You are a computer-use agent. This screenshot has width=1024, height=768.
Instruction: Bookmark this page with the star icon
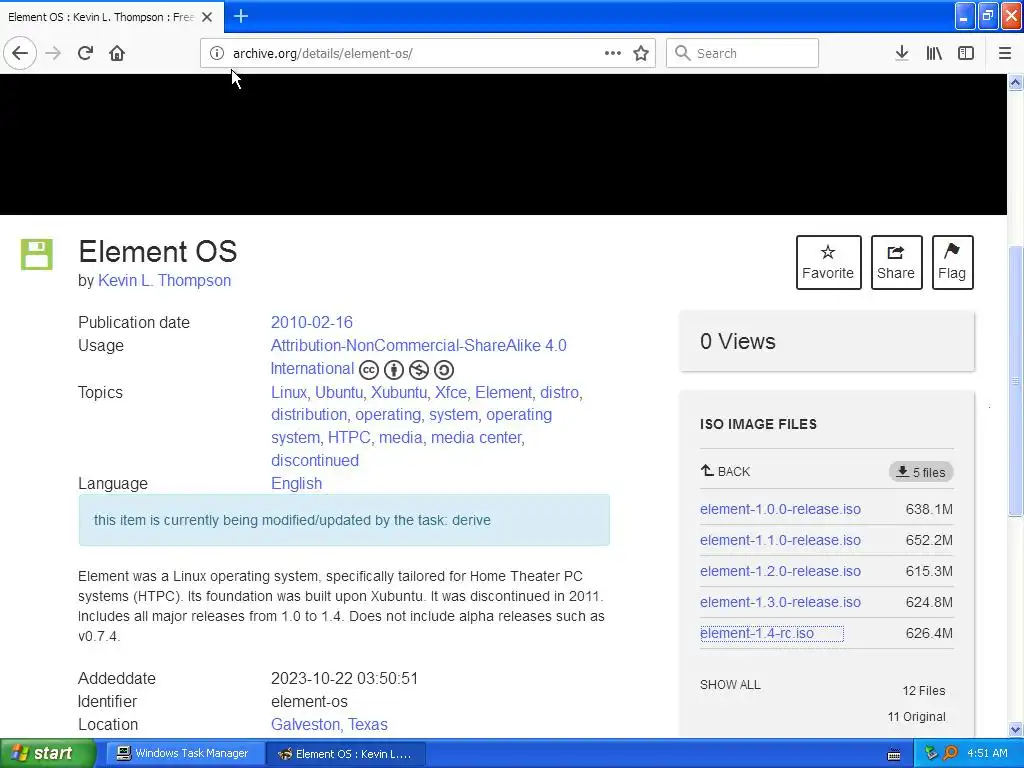click(x=641, y=54)
